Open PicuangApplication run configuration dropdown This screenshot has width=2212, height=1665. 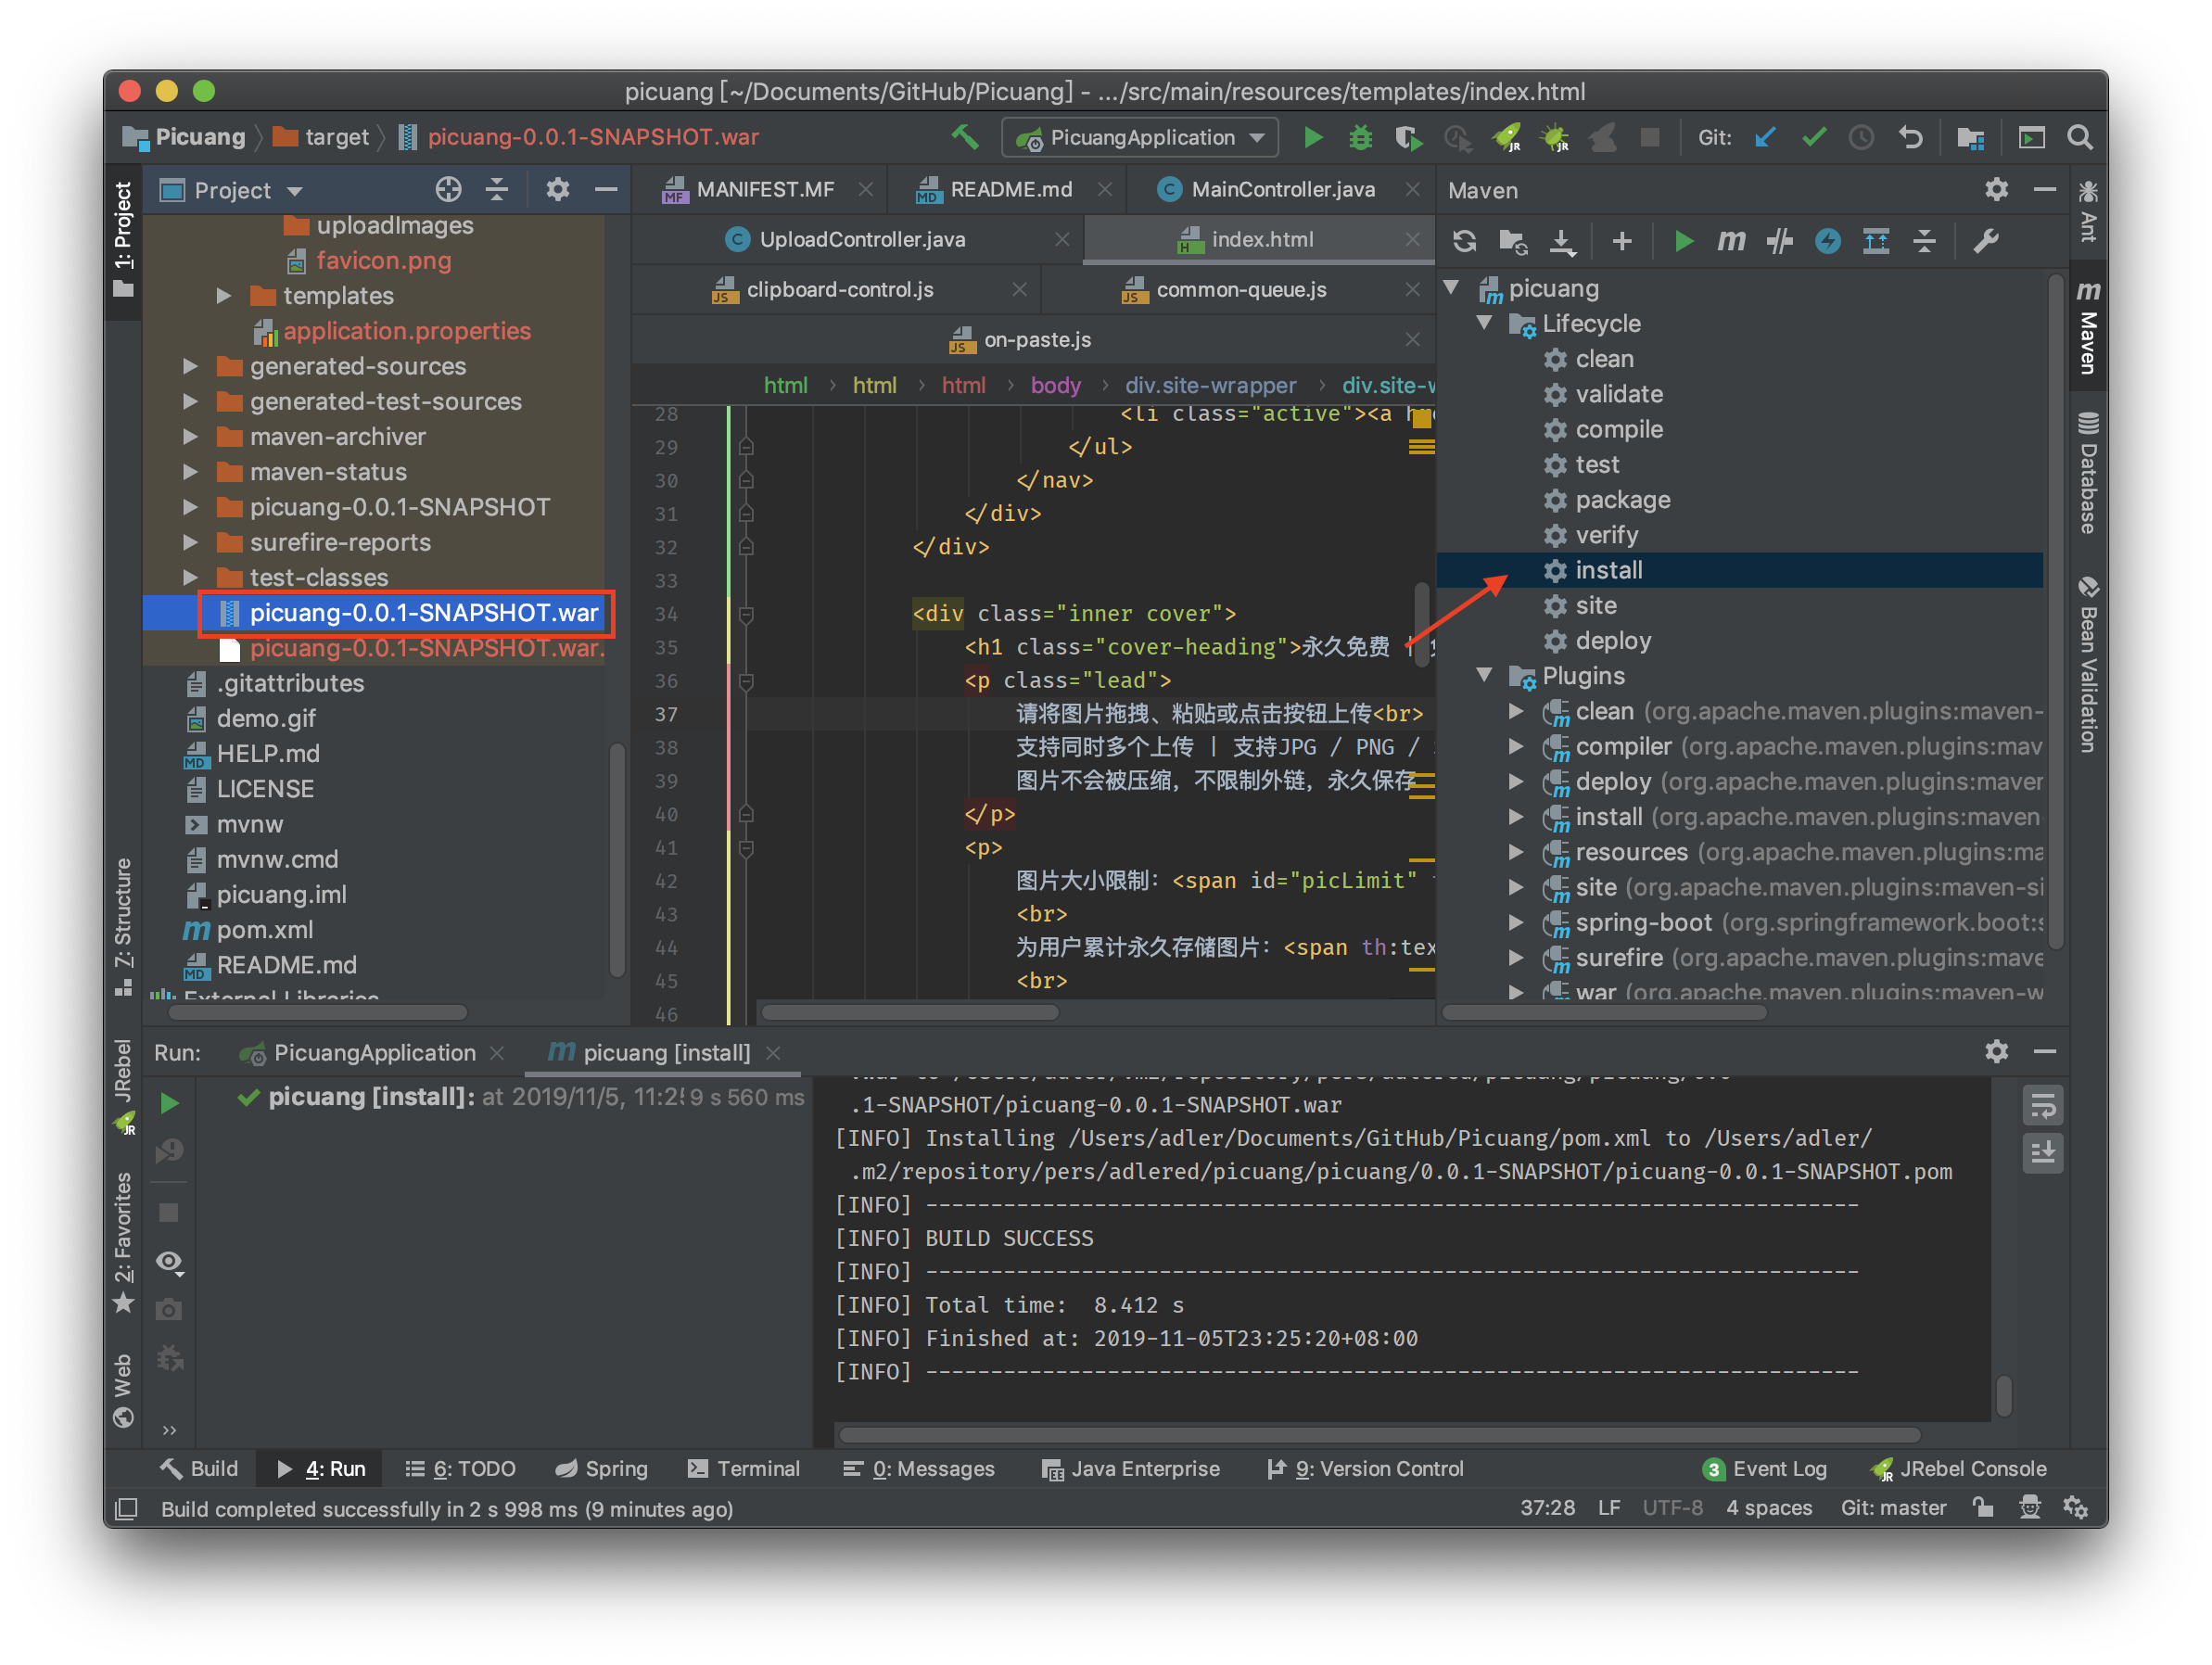pos(1140,137)
